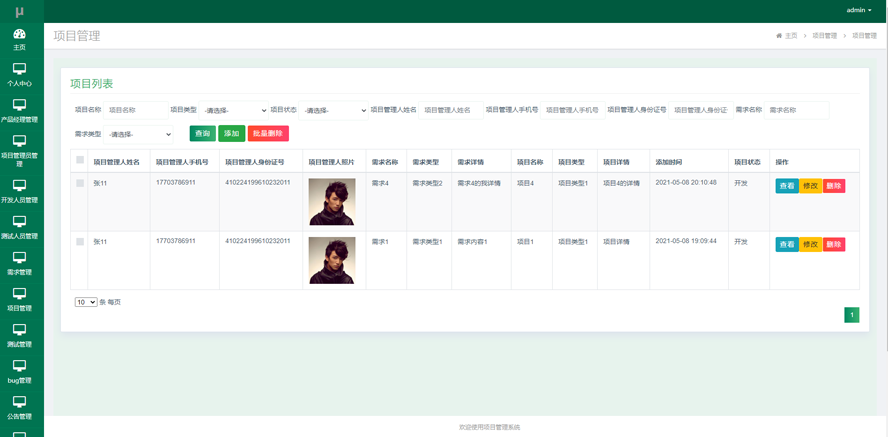Open the 需求类型 dropdown filter

[139, 134]
